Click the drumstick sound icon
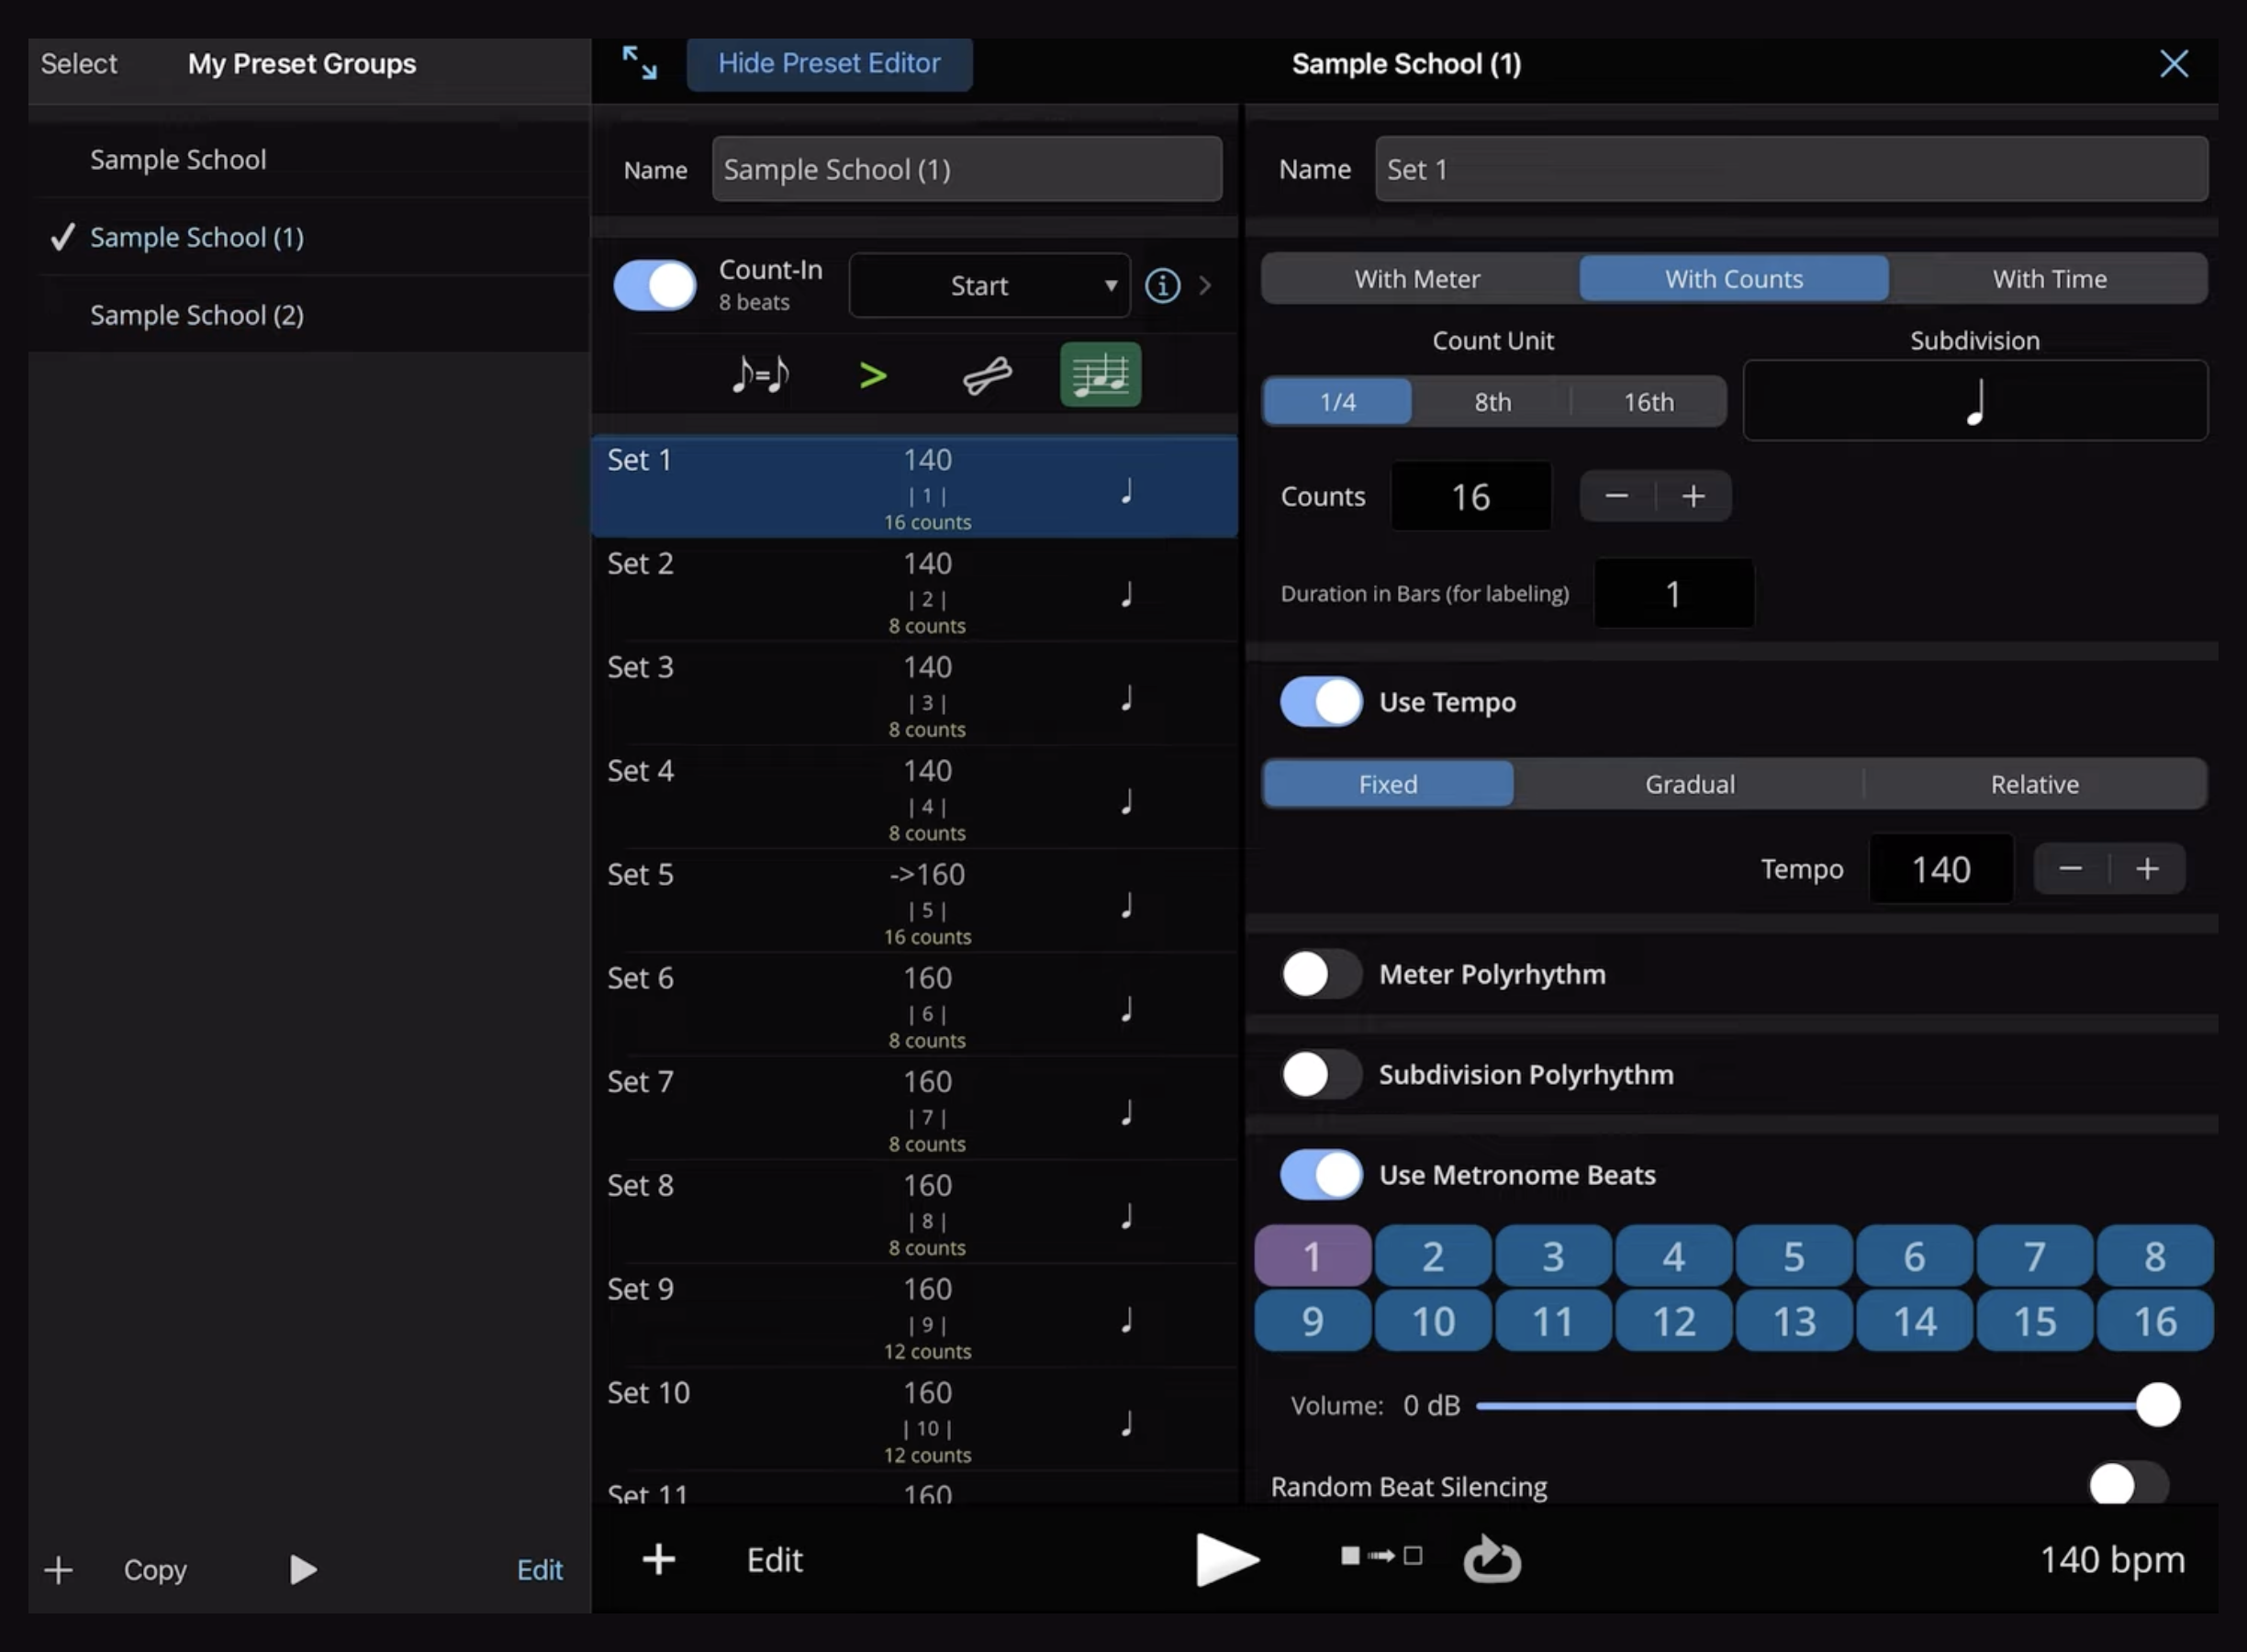 (987, 376)
